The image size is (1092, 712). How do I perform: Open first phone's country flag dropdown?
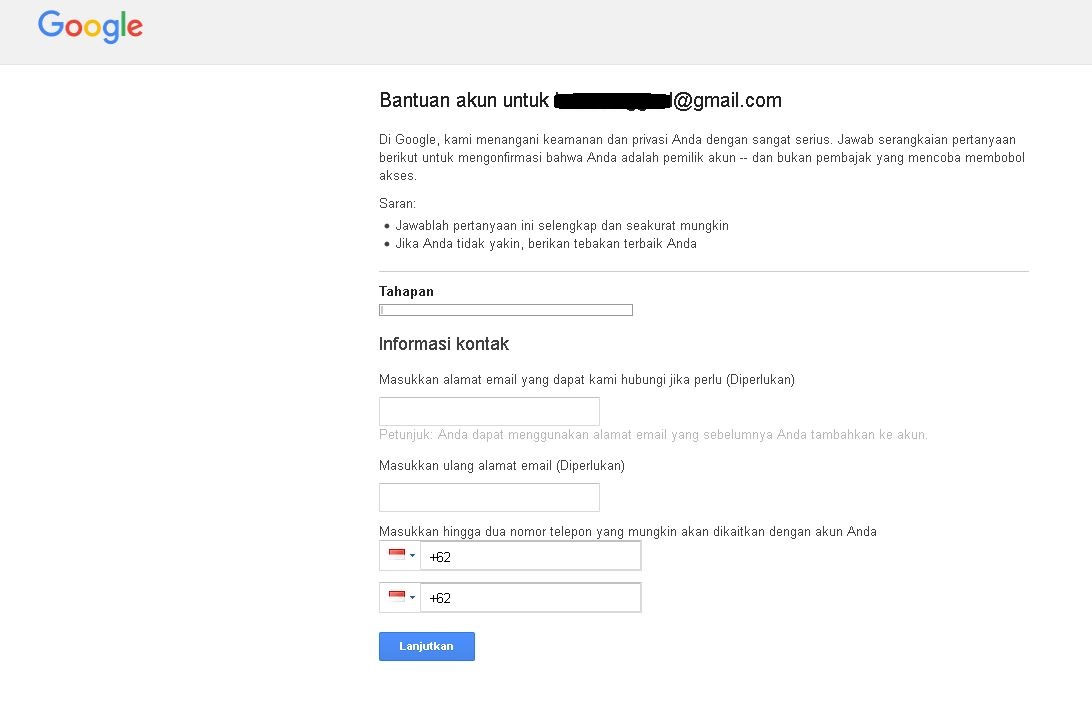click(x=400, y=556)
